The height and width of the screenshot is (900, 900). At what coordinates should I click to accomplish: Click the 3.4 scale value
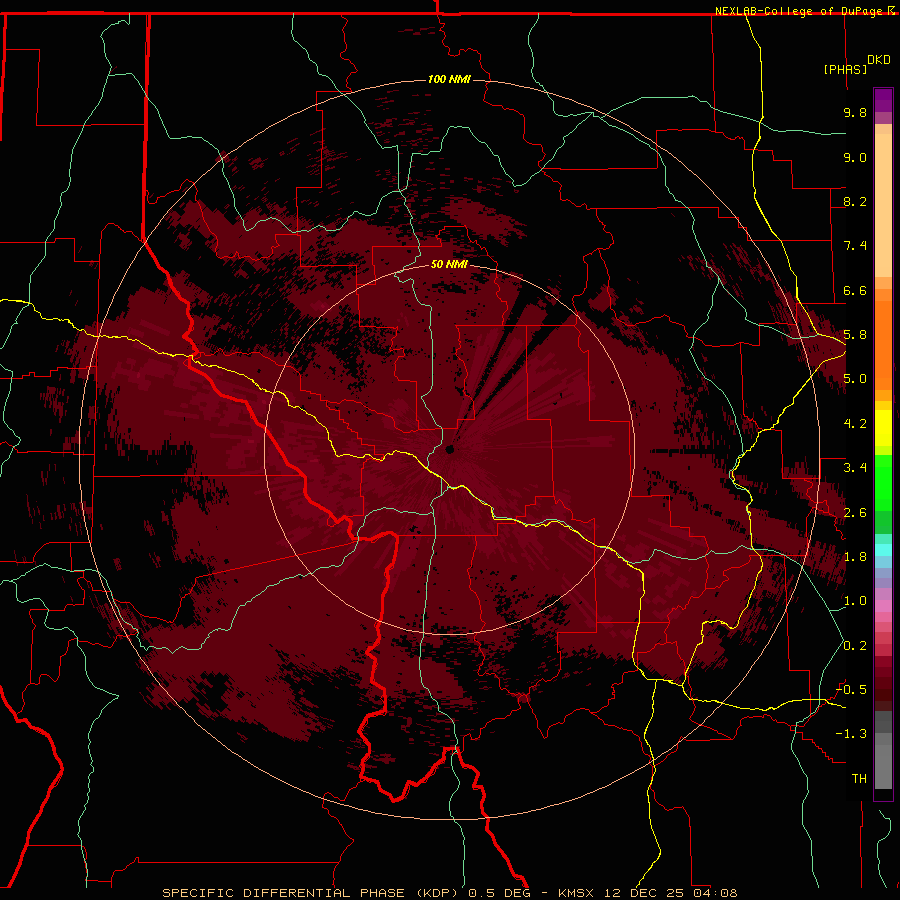pyautogui.click(x=855, y=468)
